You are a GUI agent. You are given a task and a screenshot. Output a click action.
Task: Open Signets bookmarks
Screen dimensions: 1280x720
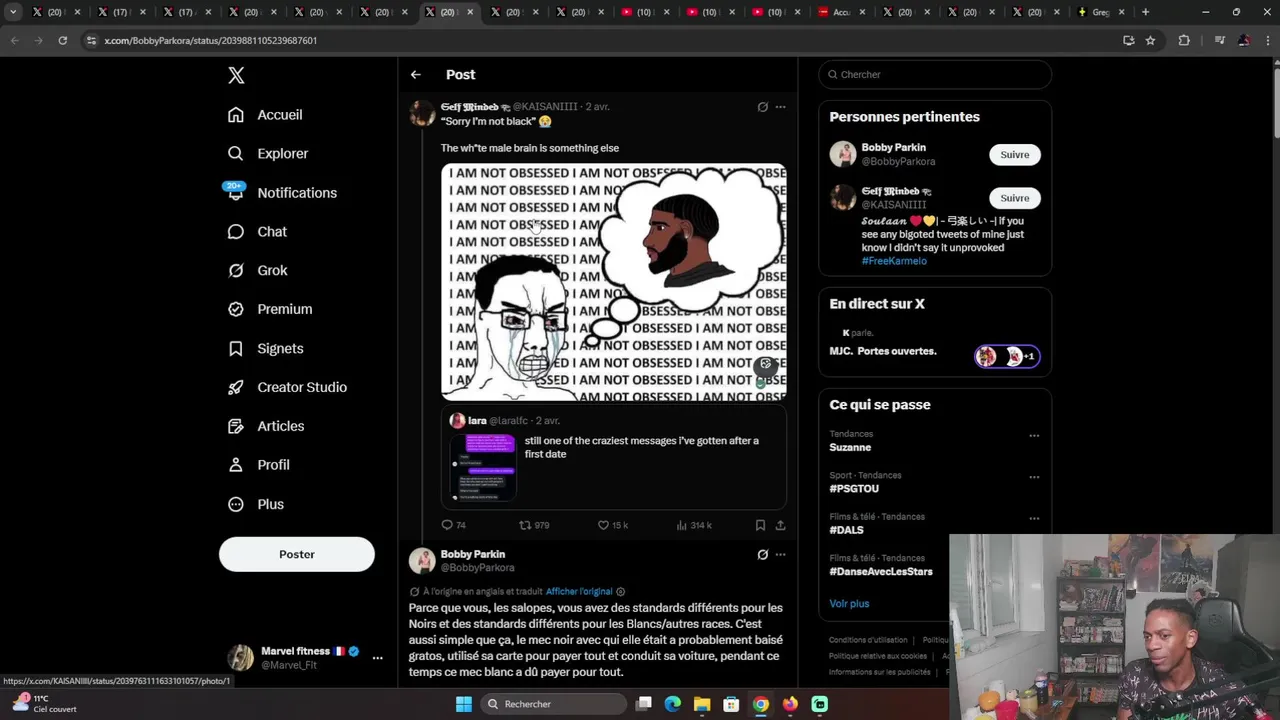coord(265,349)
